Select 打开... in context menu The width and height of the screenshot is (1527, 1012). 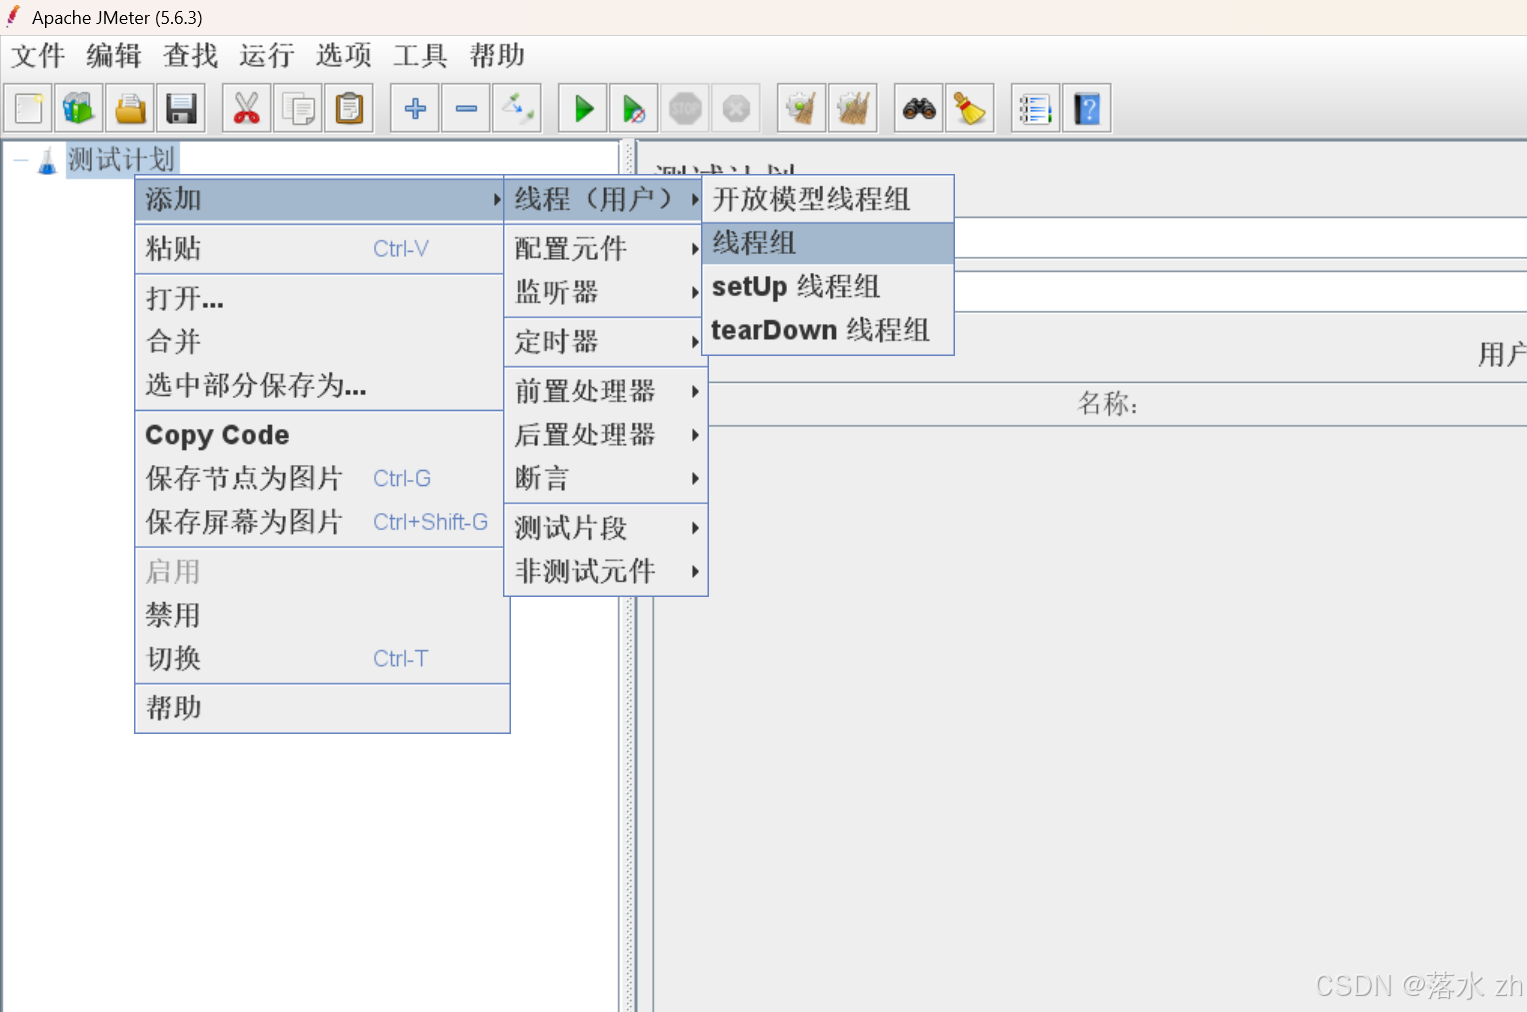(319, 298)
